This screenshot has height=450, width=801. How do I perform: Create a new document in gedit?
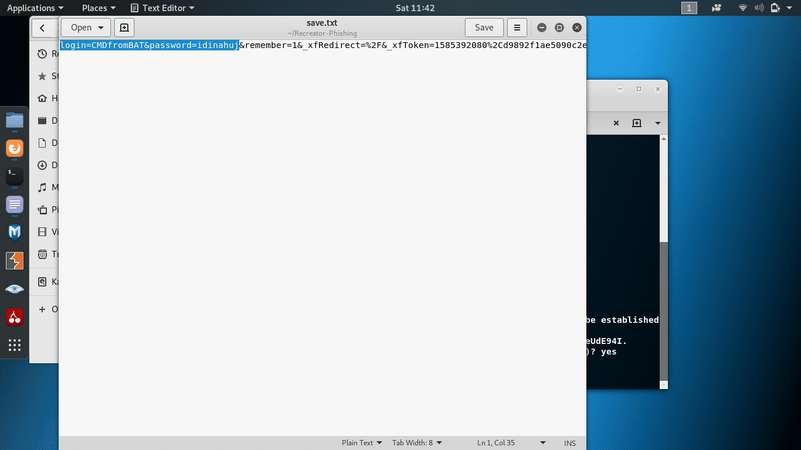pyautogui.click(x=124, y=28)
